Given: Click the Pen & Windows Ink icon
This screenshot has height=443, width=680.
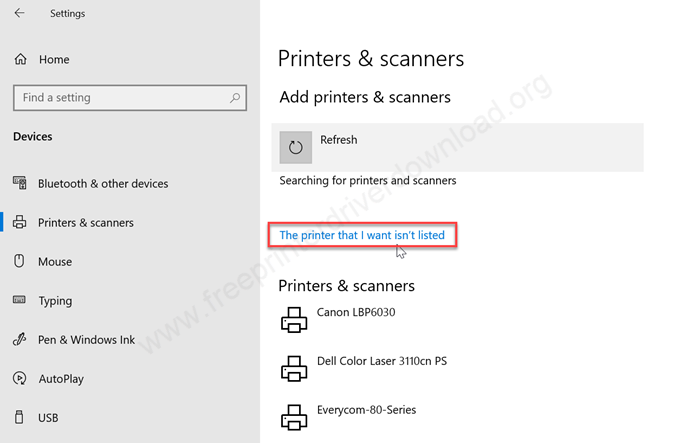Looking at the screenshot, I should [x=20, y=339].
